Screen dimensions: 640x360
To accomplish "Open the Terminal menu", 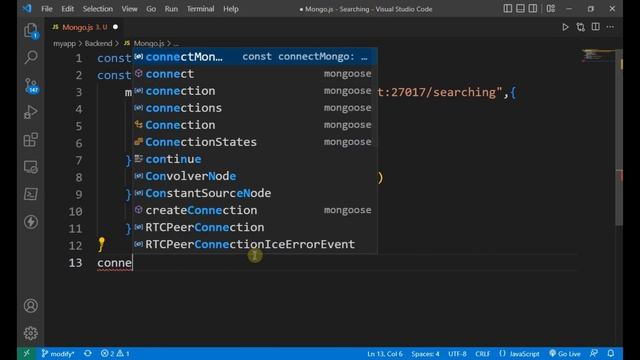I will (x=200, y=9).
